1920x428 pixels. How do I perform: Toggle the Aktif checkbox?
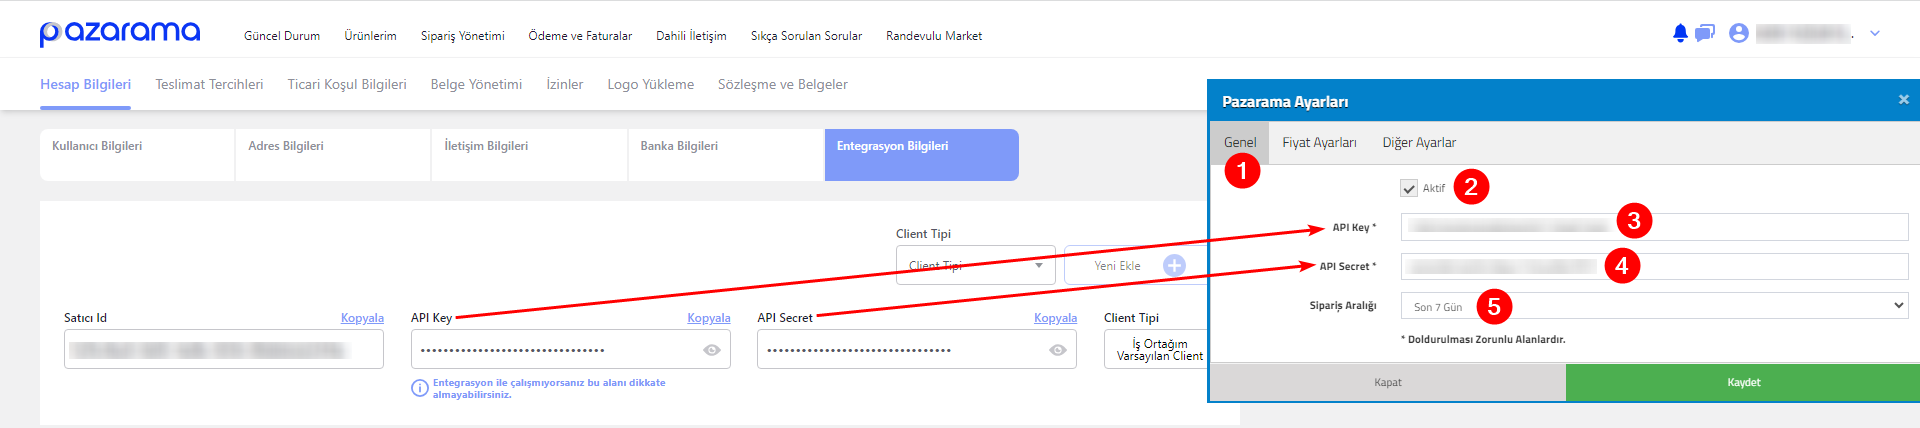(1409, 188)
